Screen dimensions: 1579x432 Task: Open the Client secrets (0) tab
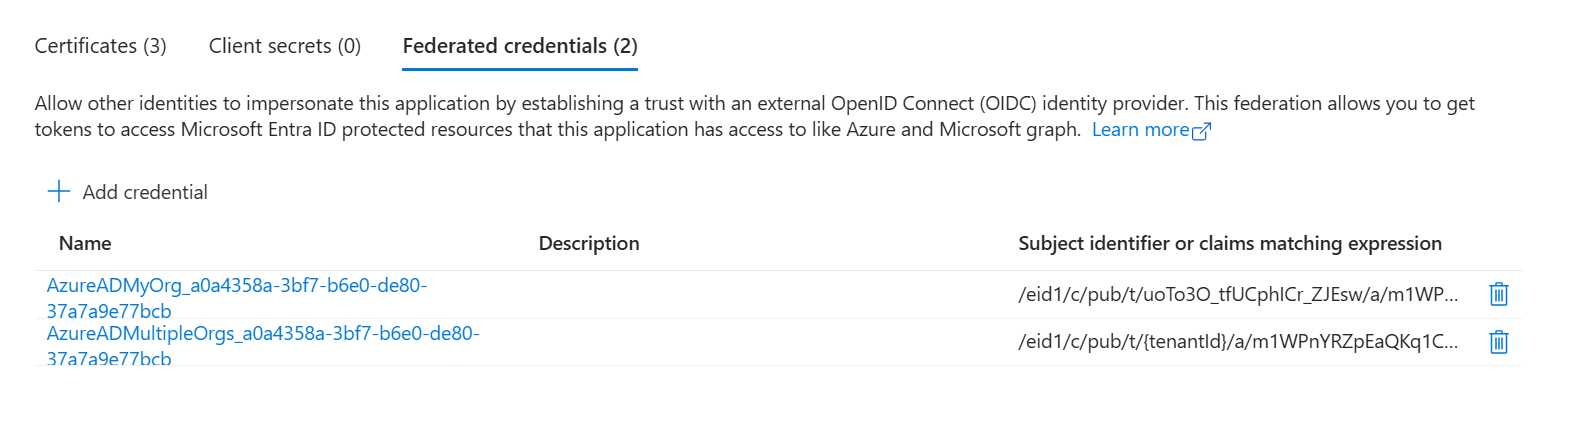[284, 46]
